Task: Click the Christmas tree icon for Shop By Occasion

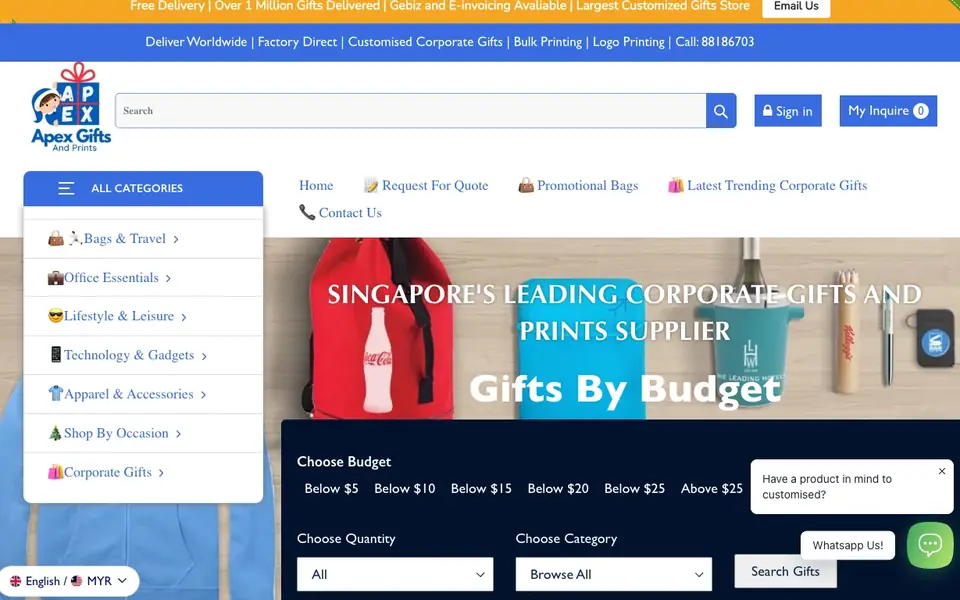Action: pos(55,433)
